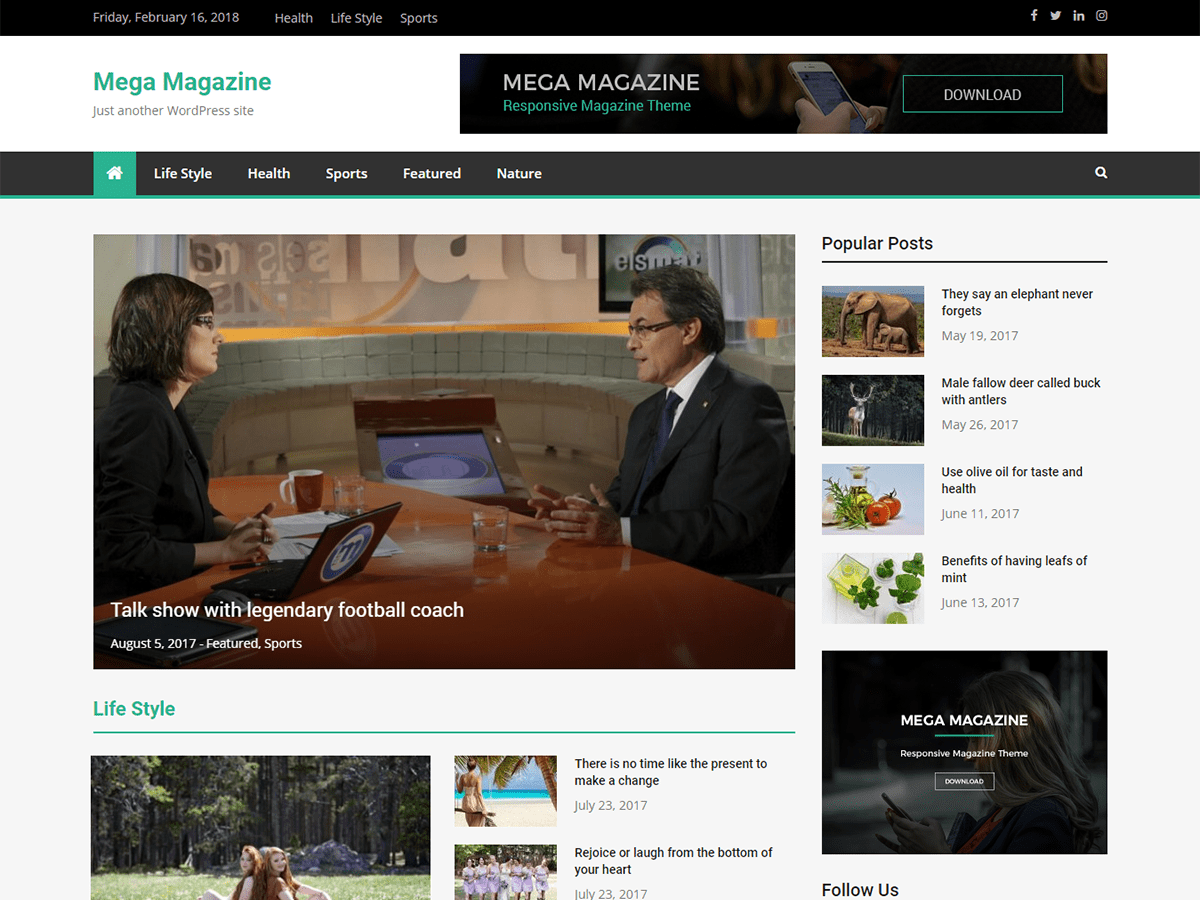Open the Health main menu item
The image size is (1200, 900).
269,173
